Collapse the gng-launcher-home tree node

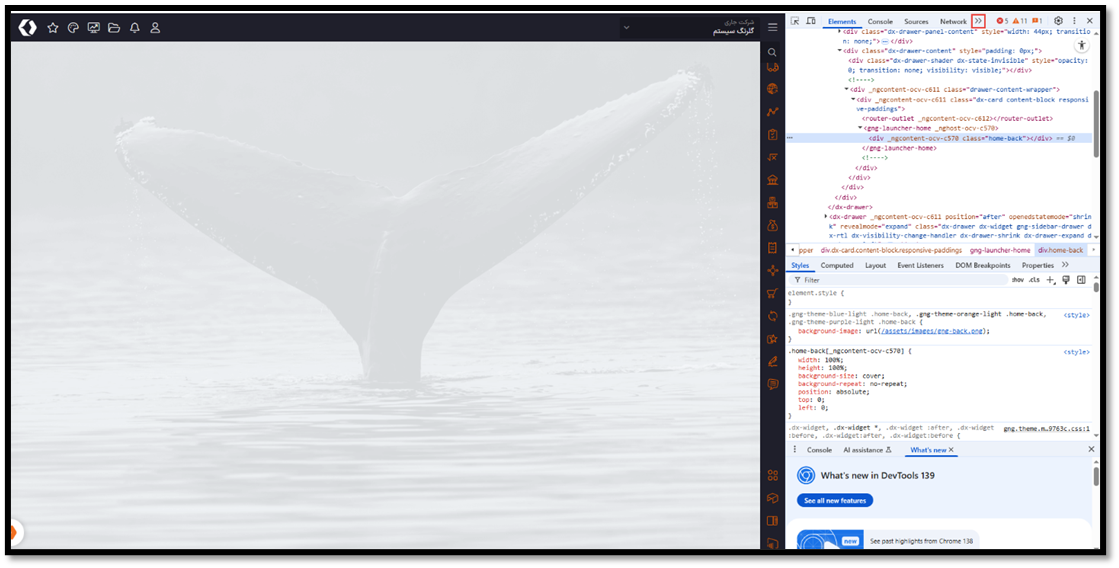point(860,128)
